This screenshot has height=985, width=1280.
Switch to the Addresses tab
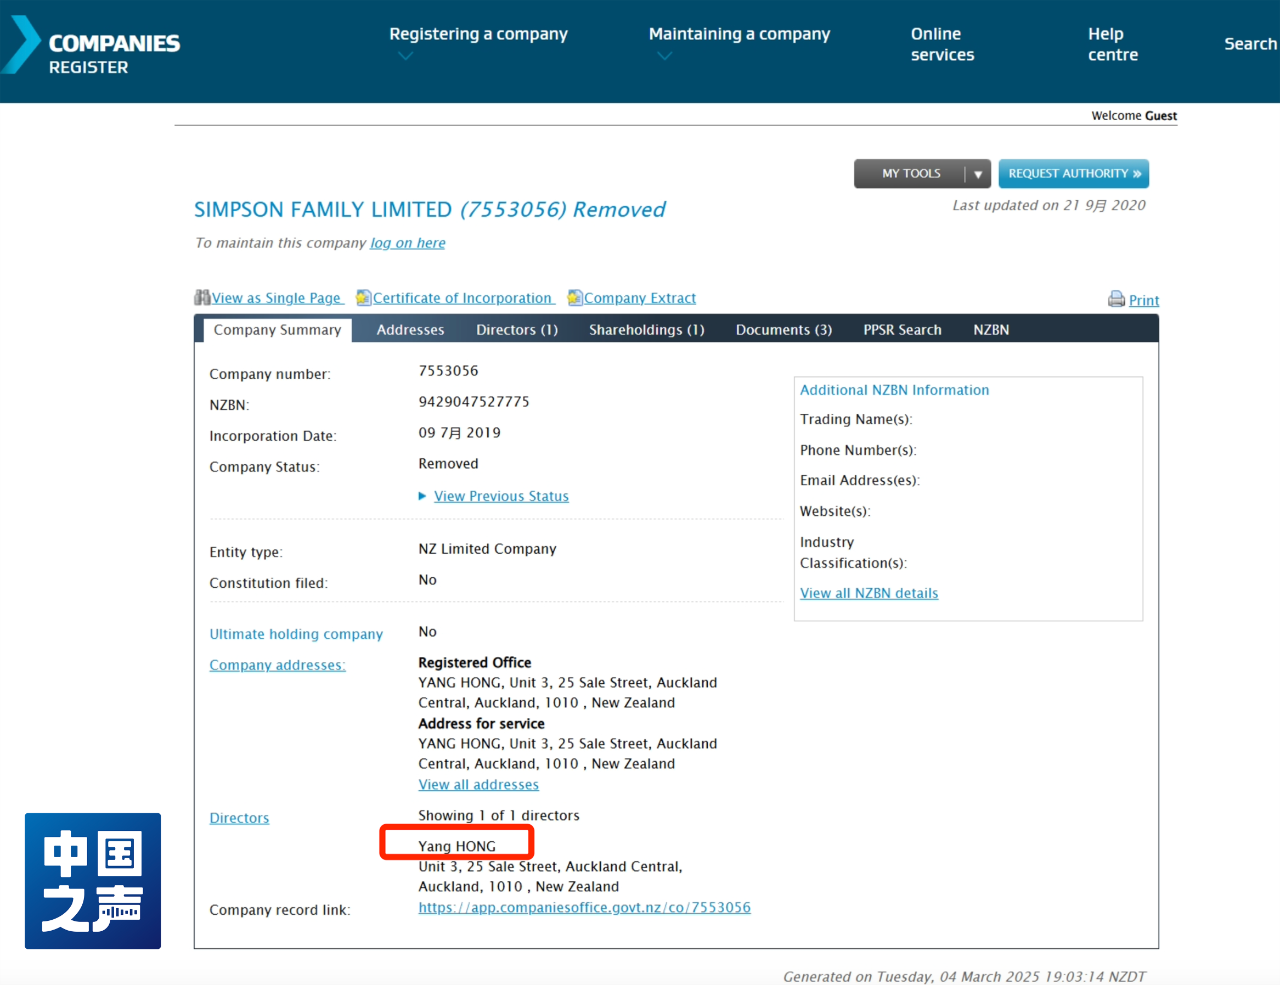coord(410,330)
